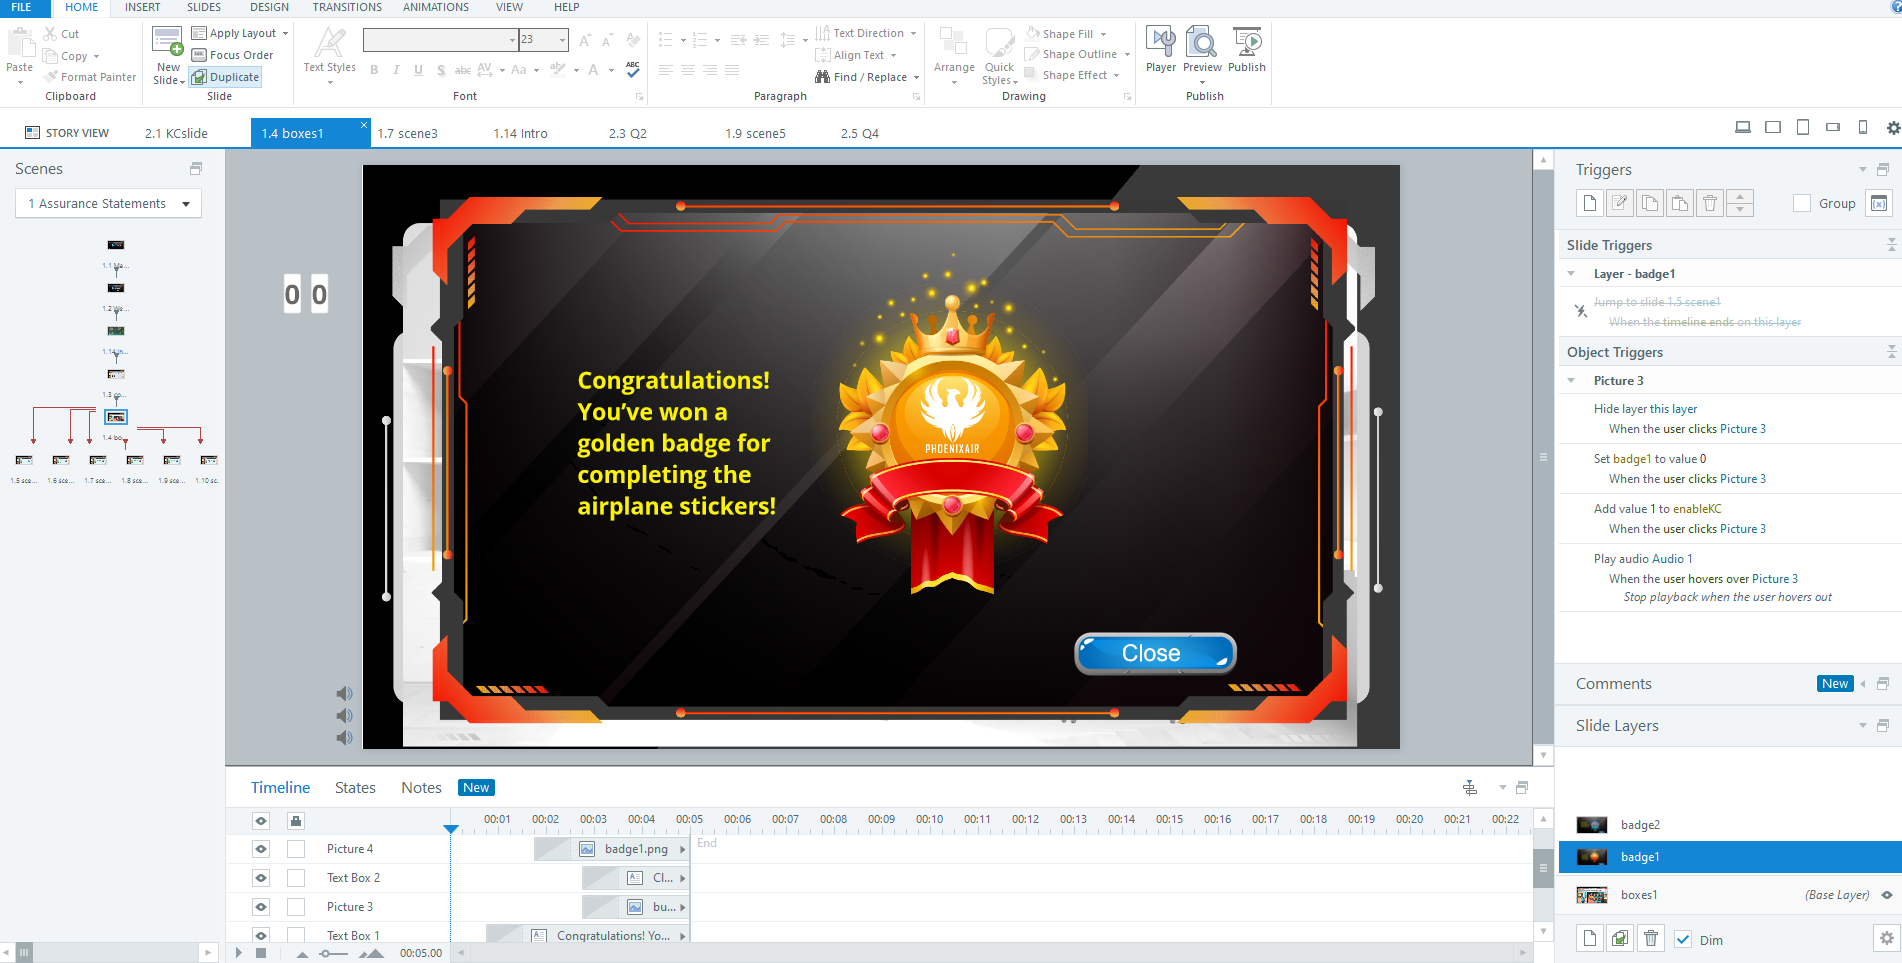Open Find / Replace

click(866, 77)
